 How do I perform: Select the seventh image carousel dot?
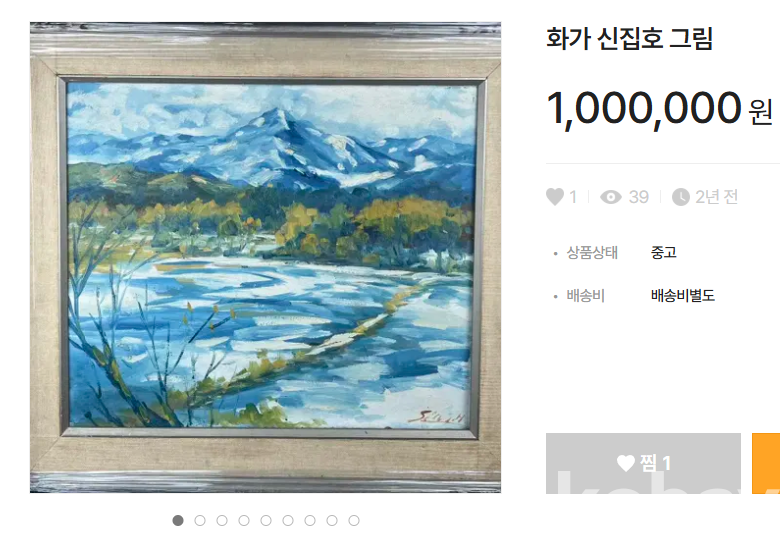(310, 520)
